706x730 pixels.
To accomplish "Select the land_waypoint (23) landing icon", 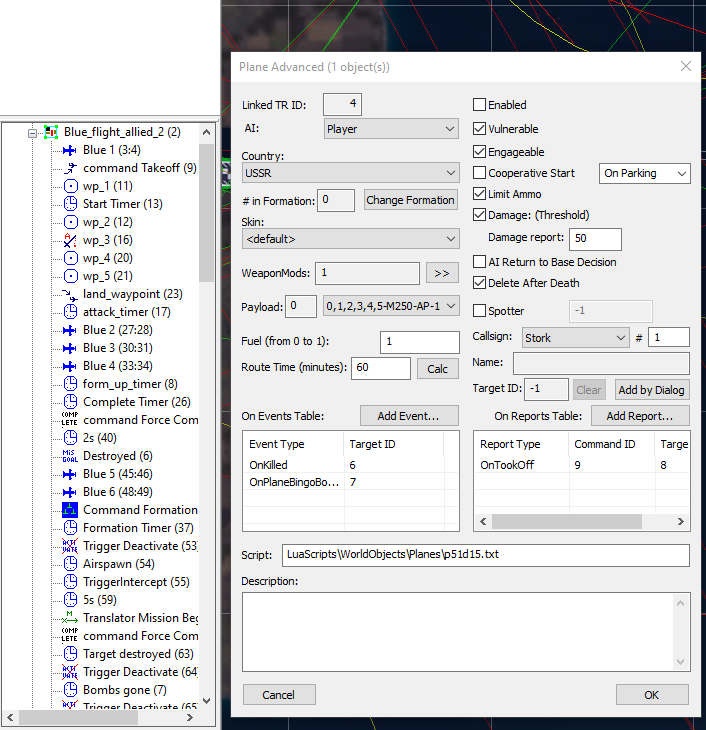I will pos(70,294).
